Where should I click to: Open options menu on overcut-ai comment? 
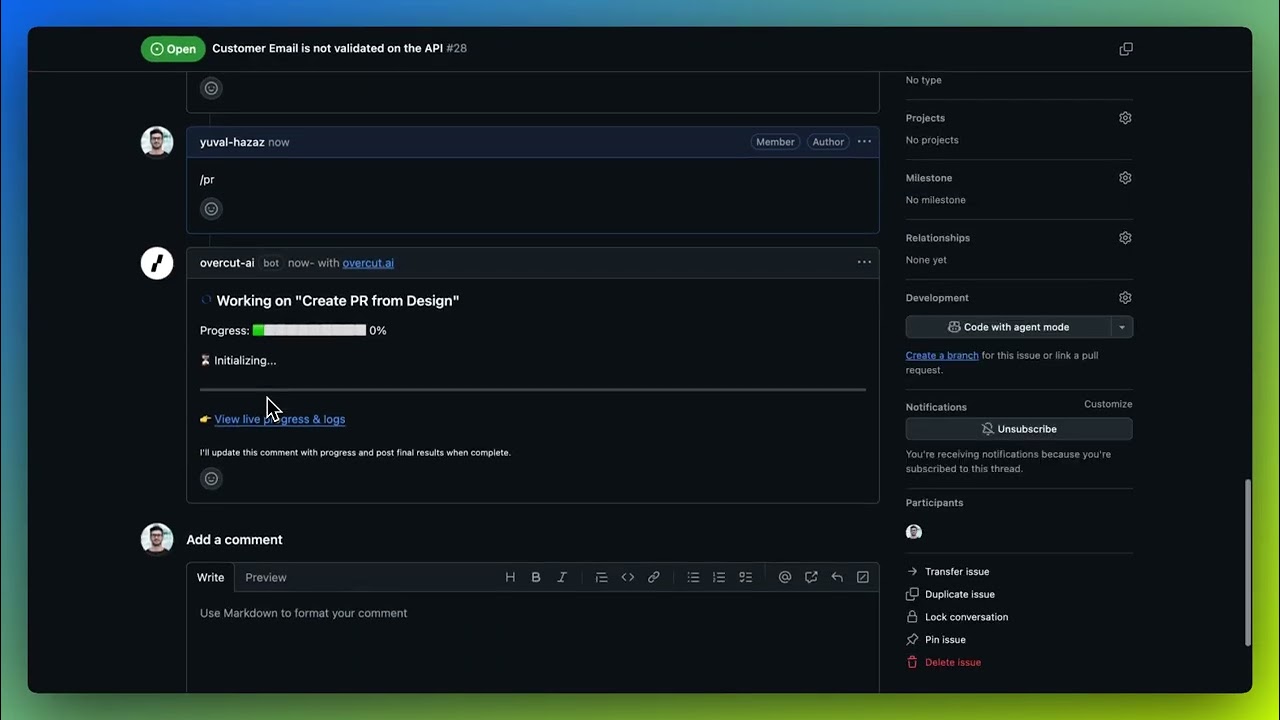[864, 263]
